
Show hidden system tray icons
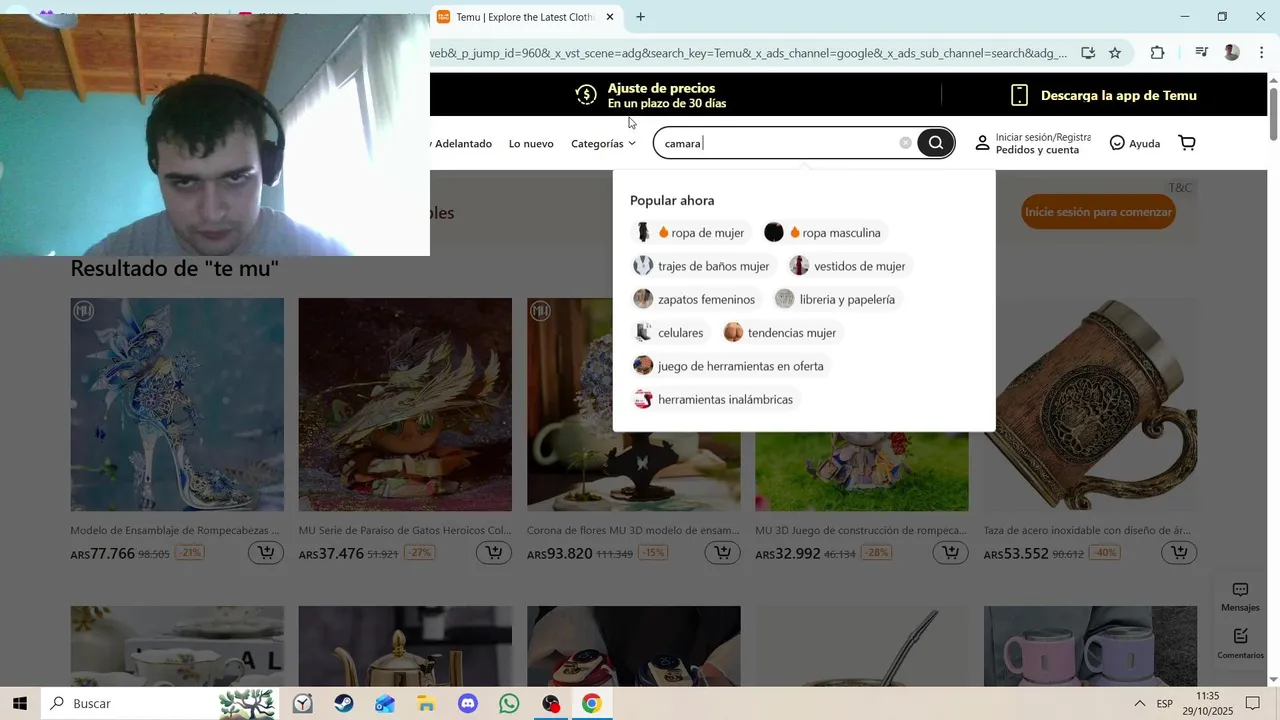[1139, 703]
